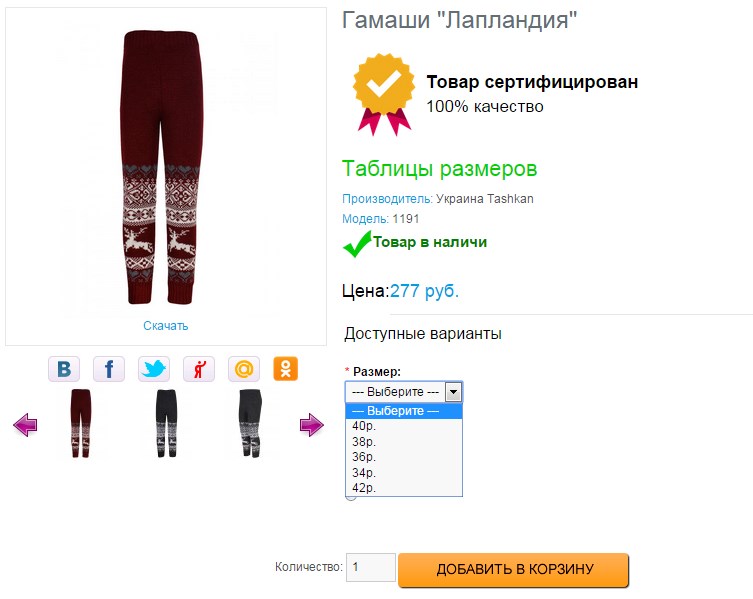This screenshot has width=753, height=599.
Task: Share via VKontakte icon
Action: pos(64,369)
